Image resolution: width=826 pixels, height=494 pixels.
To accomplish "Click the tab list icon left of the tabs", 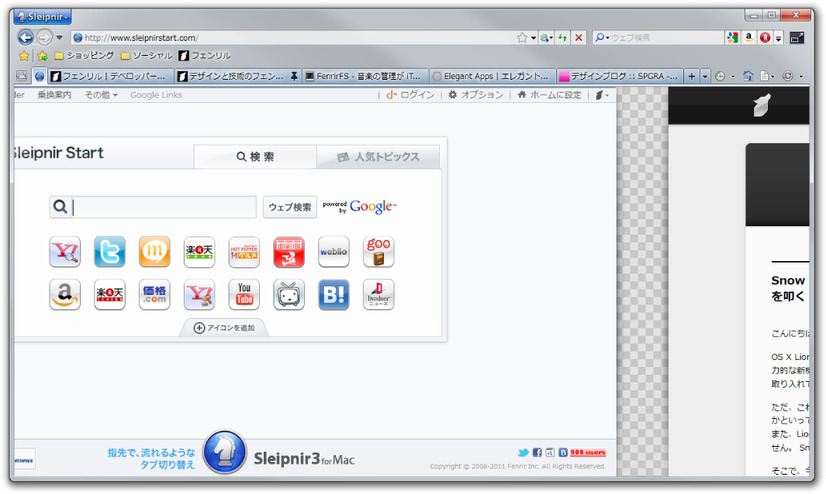I will coord(22,76).
